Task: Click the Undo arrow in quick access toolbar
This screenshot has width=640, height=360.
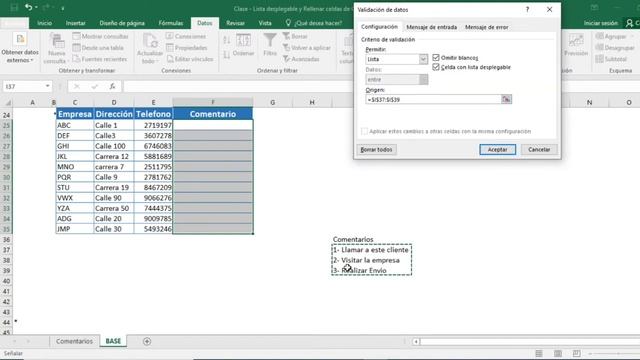Action: point(28,7)
